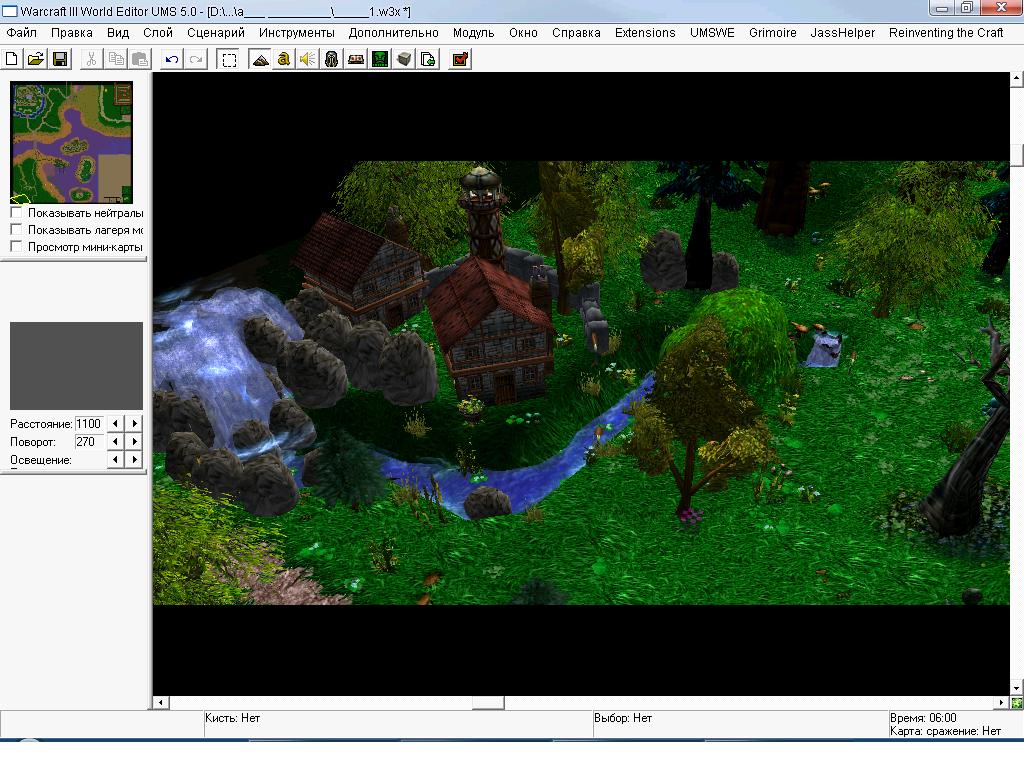Open the UMSWE menu
This screenshot has width=1024, height=768.
pyautogui.click(x=712, y=33)
